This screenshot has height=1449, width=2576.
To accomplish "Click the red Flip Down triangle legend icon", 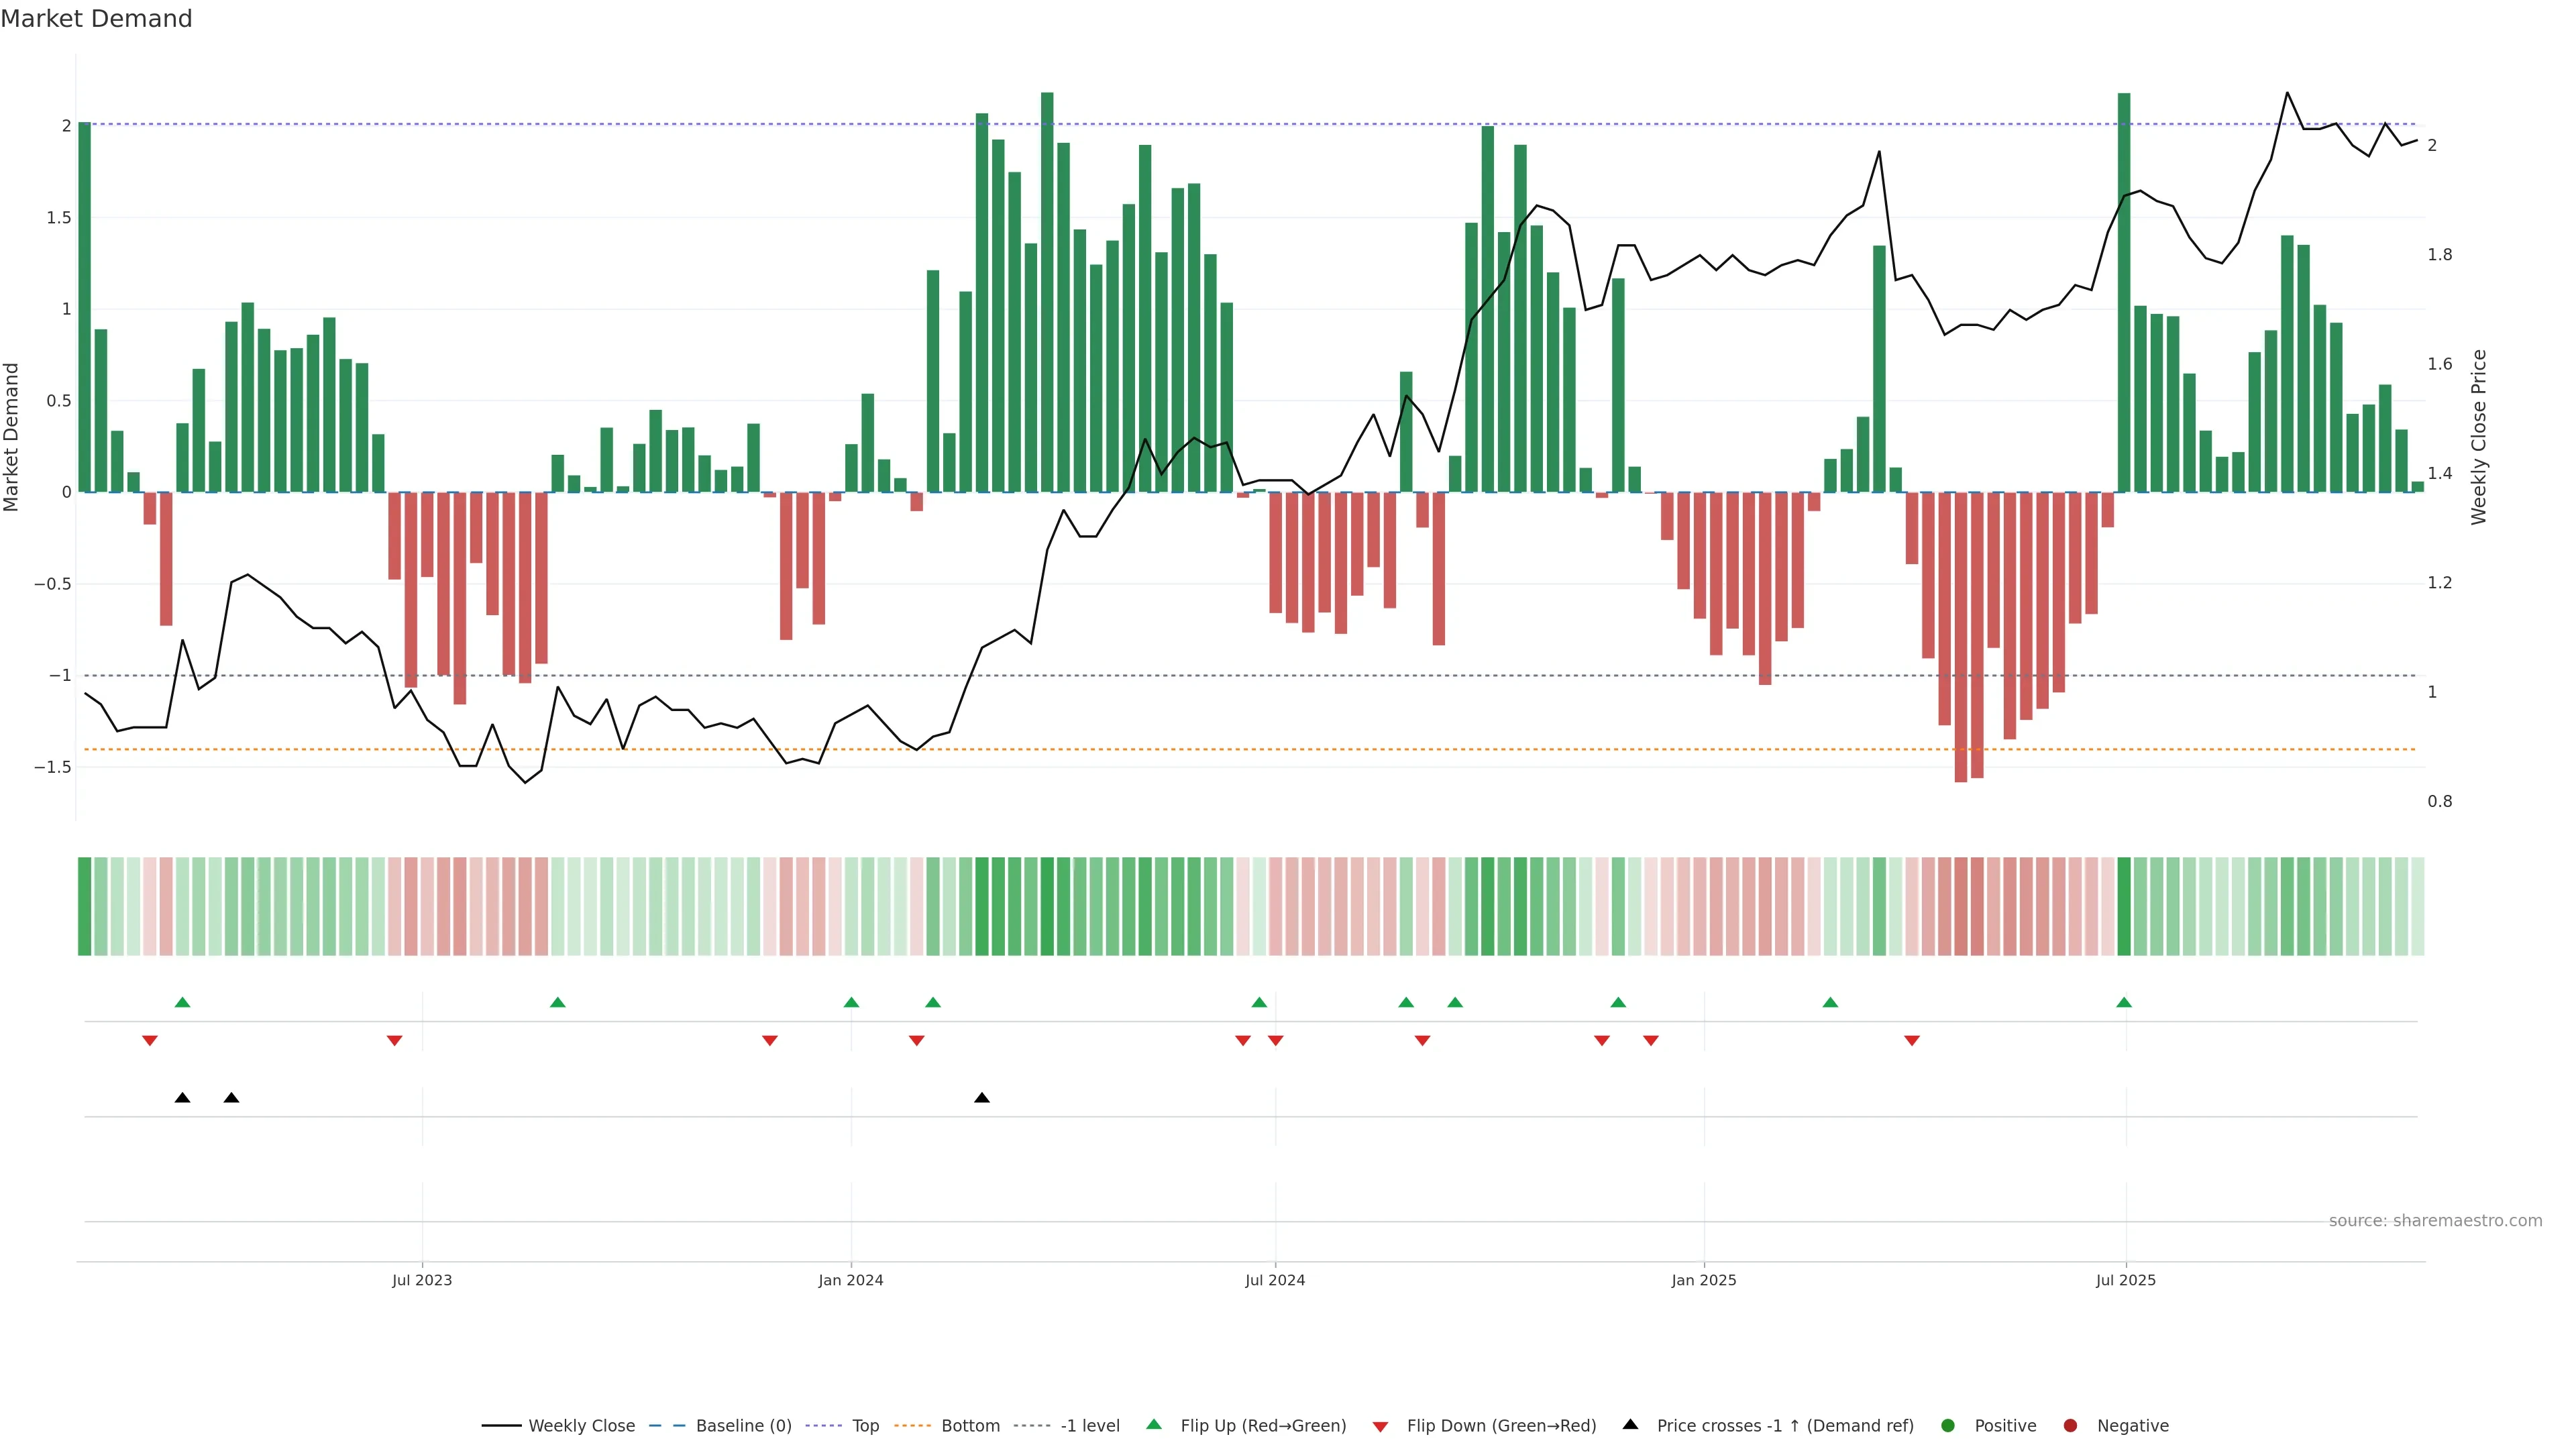I will (1380, 1426).
